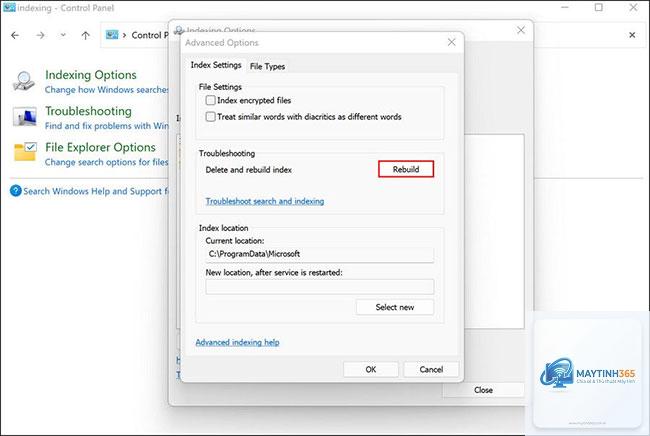The height and width of the screenshot is (436, 650).
Task: Close the Indexing Options window with X
Action: (521, 30)
